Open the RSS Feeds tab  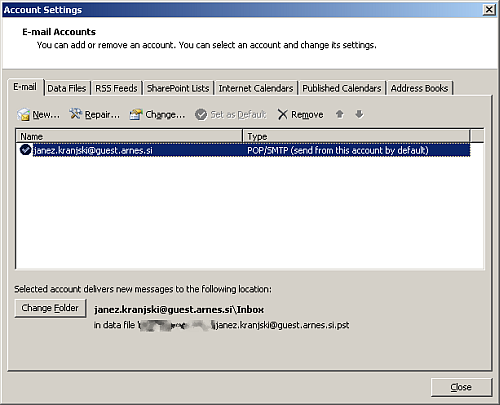tap(116, 88)
